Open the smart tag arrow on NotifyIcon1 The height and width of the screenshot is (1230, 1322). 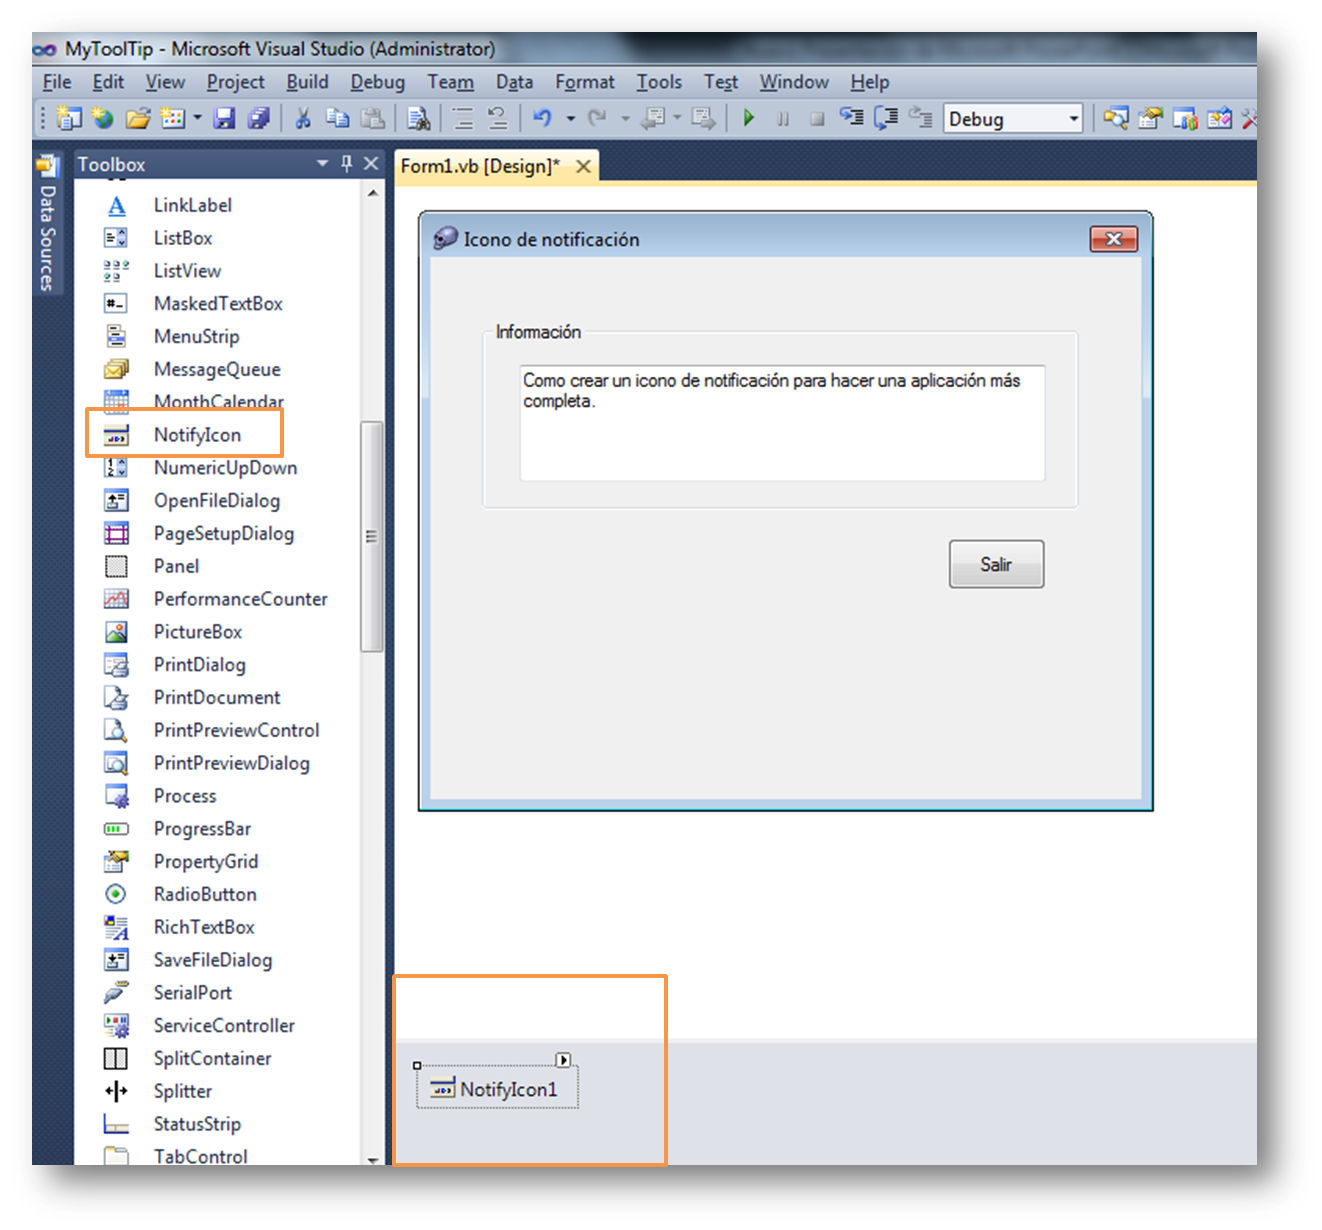click(x=564, y=1059)
